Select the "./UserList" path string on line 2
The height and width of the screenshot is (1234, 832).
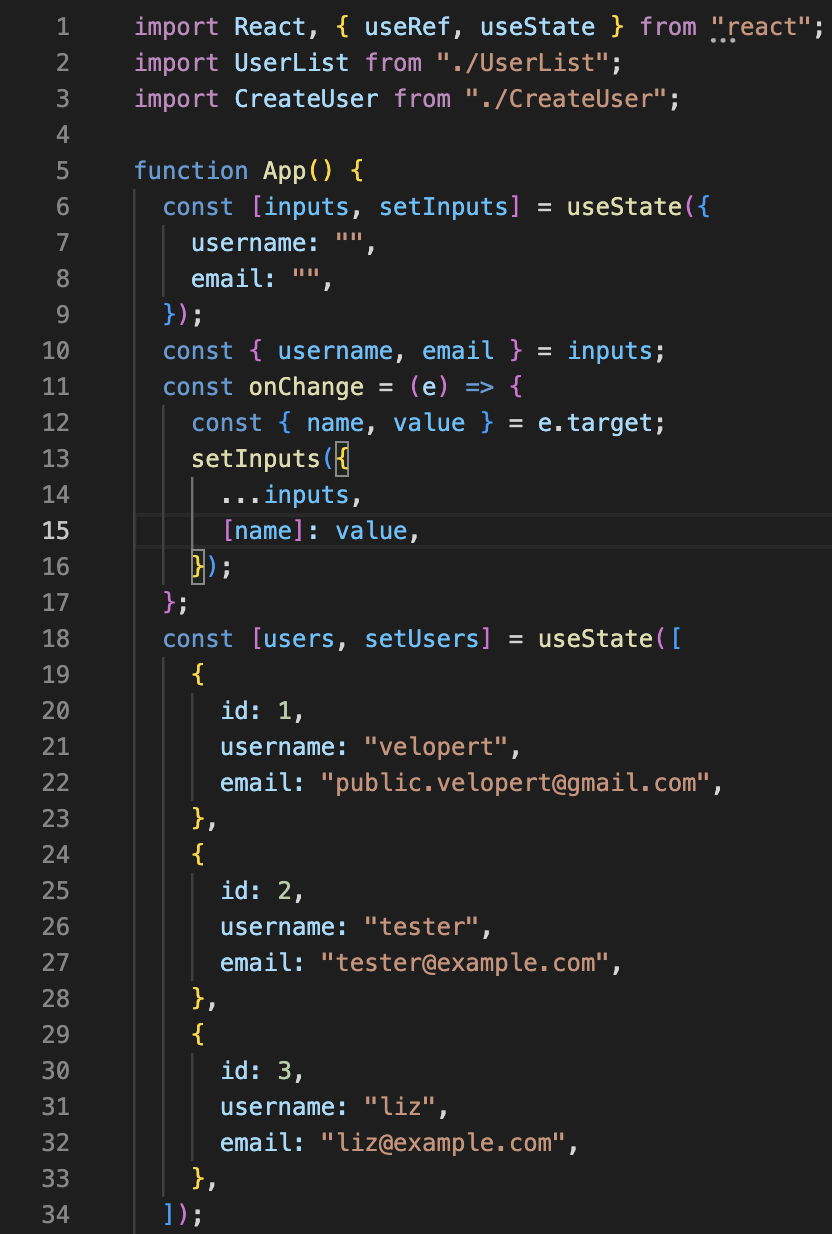522,63
